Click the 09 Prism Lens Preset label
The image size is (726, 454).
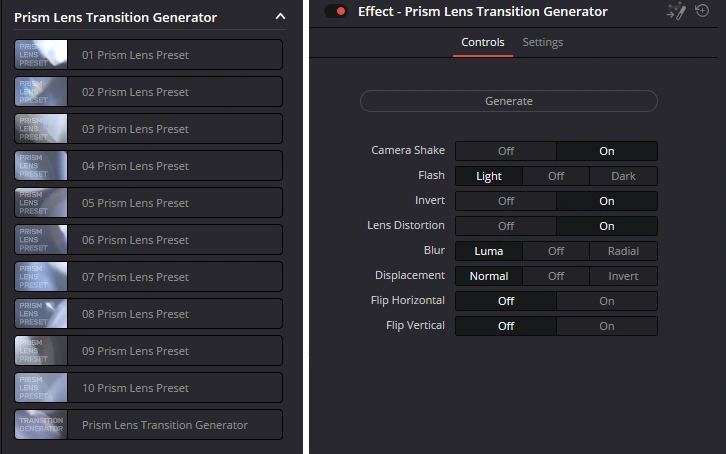click(135, 351)
